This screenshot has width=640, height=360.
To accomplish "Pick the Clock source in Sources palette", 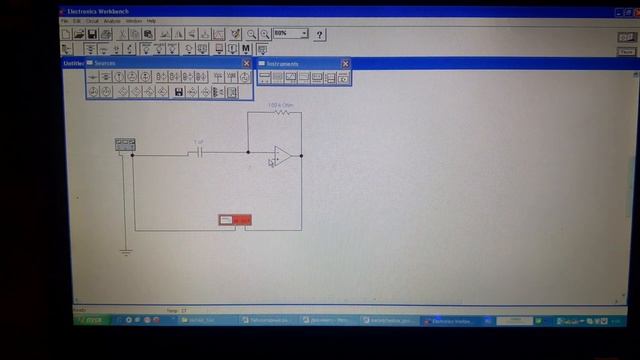I will pyautogui.click(x=244, y=77).
